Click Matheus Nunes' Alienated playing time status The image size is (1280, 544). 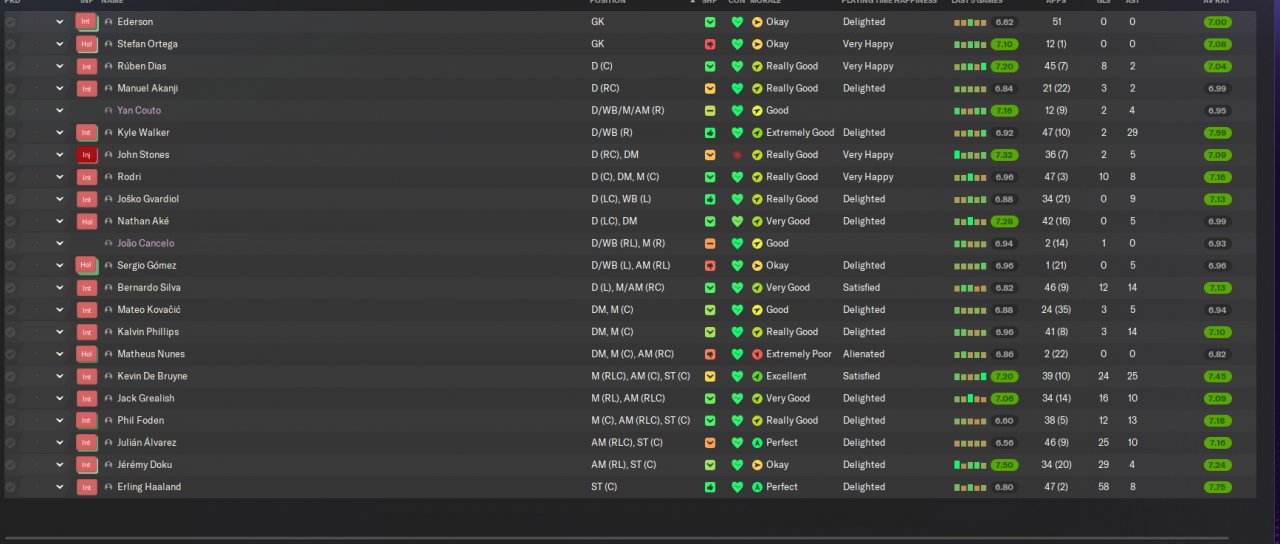point(864,354)
